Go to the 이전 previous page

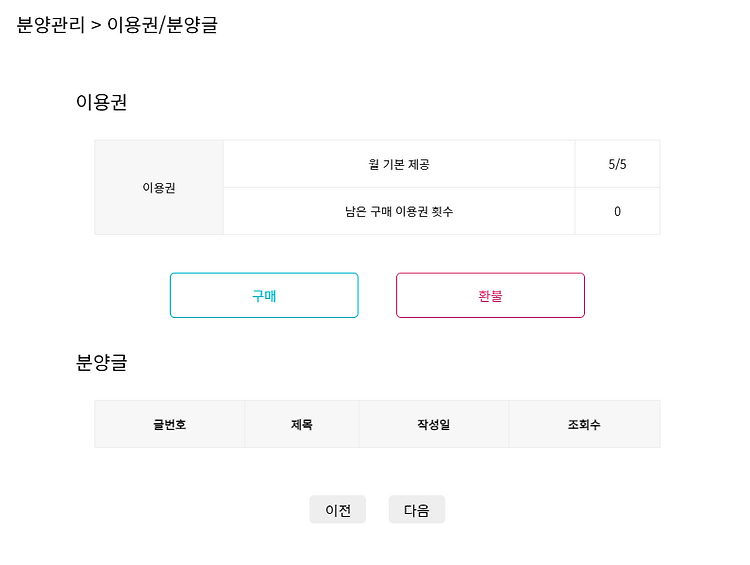[x=338, y=510]
